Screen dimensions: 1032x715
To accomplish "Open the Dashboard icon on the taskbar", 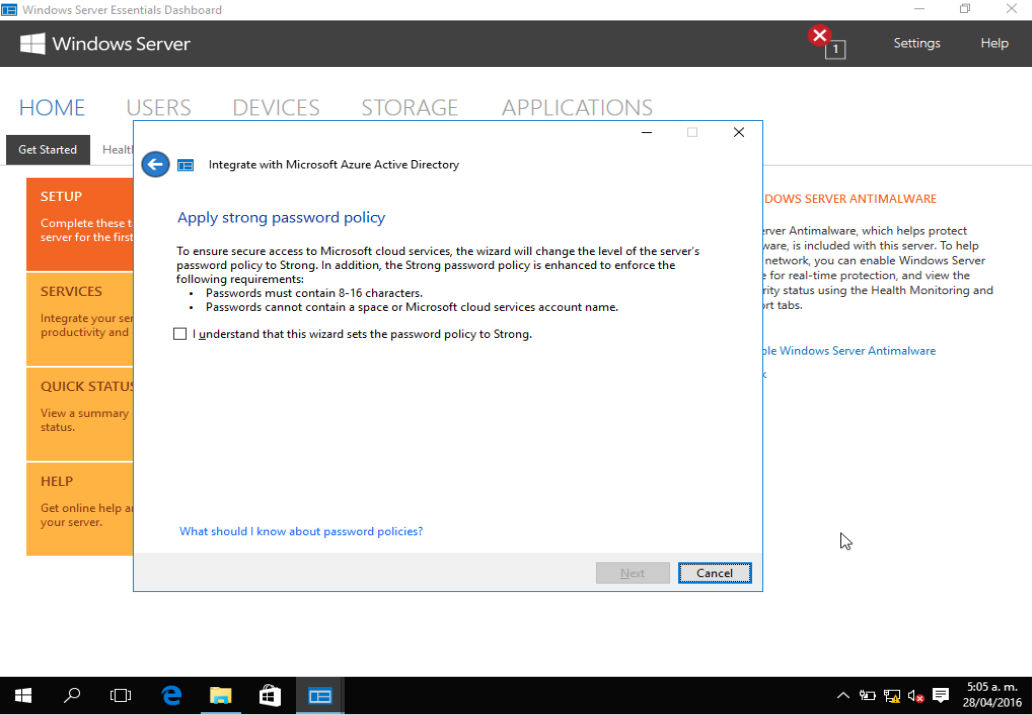I will pyautogui.click(x=319, y=694).
